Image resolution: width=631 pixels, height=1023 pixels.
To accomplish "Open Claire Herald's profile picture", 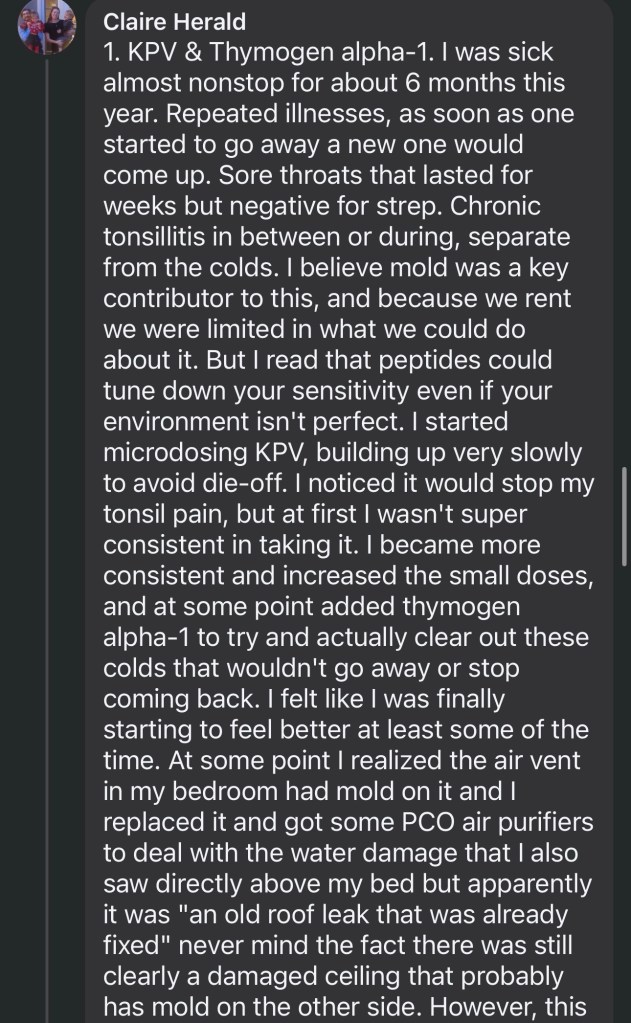I will [47, 26].
